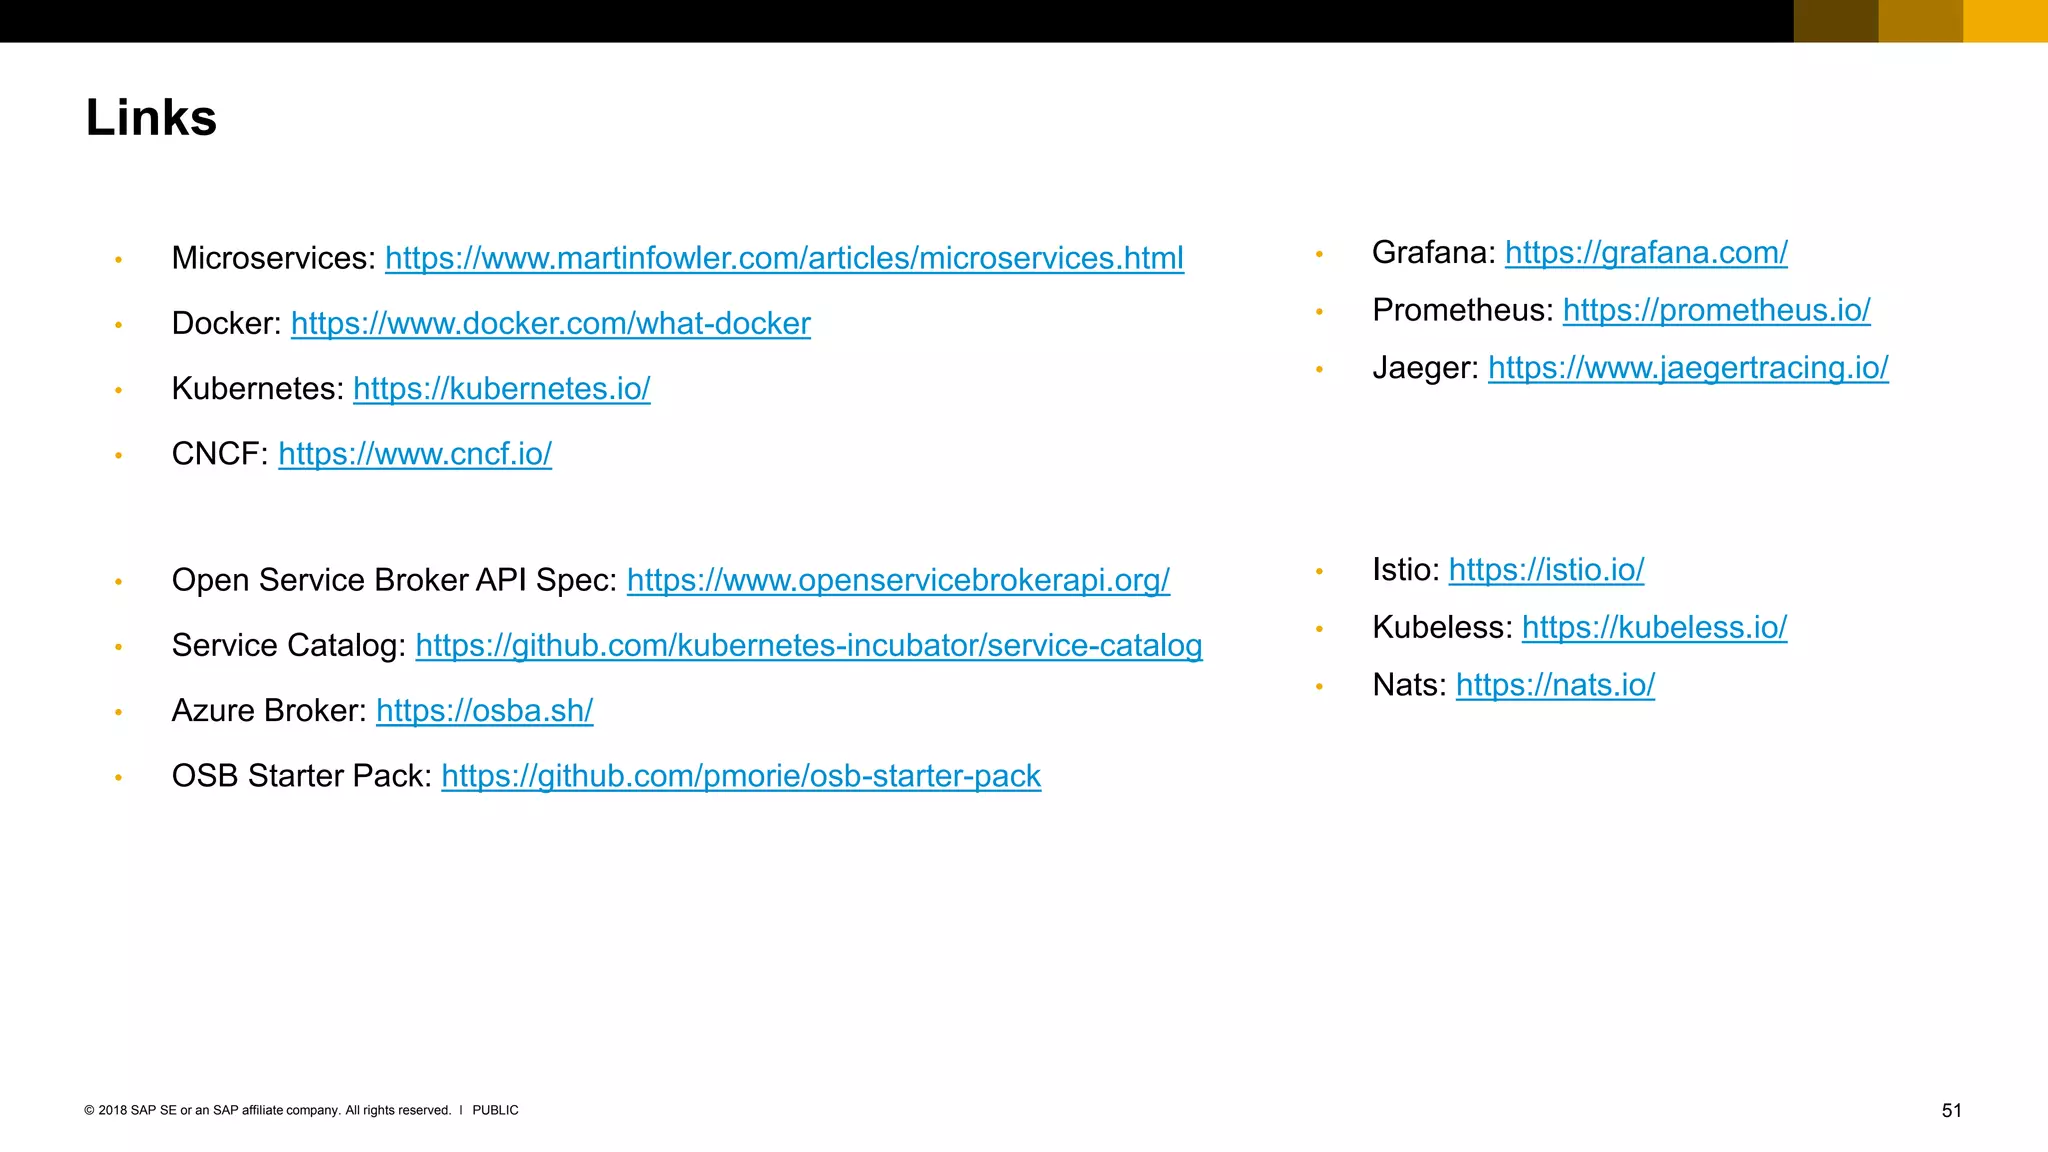Screen dimensions: 2048x1152
Task: Click the PUBLIC classification label
Action: tap(495, 1110)
